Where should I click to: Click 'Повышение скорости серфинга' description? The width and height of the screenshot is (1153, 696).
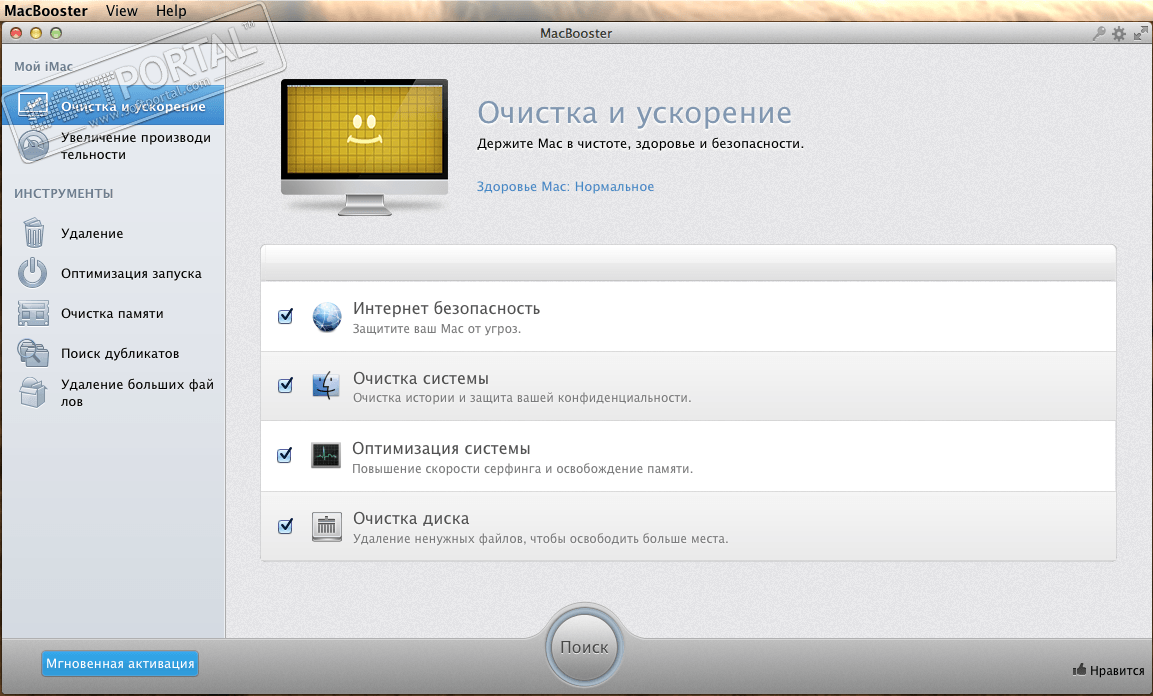[x=522, y=468]
